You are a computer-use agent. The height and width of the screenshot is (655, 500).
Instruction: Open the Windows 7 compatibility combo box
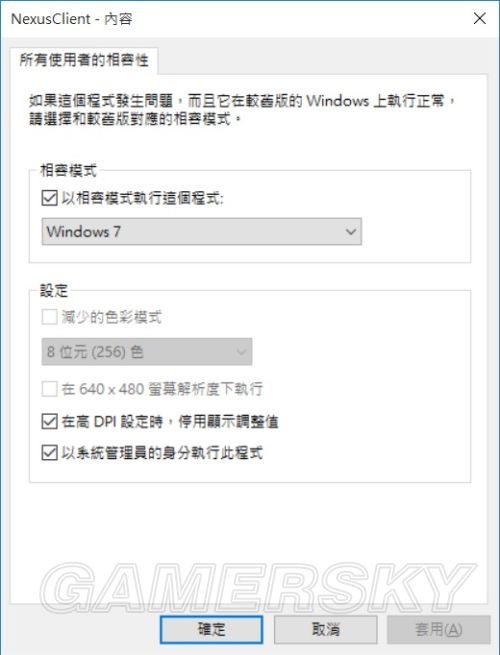click(201, 231)
